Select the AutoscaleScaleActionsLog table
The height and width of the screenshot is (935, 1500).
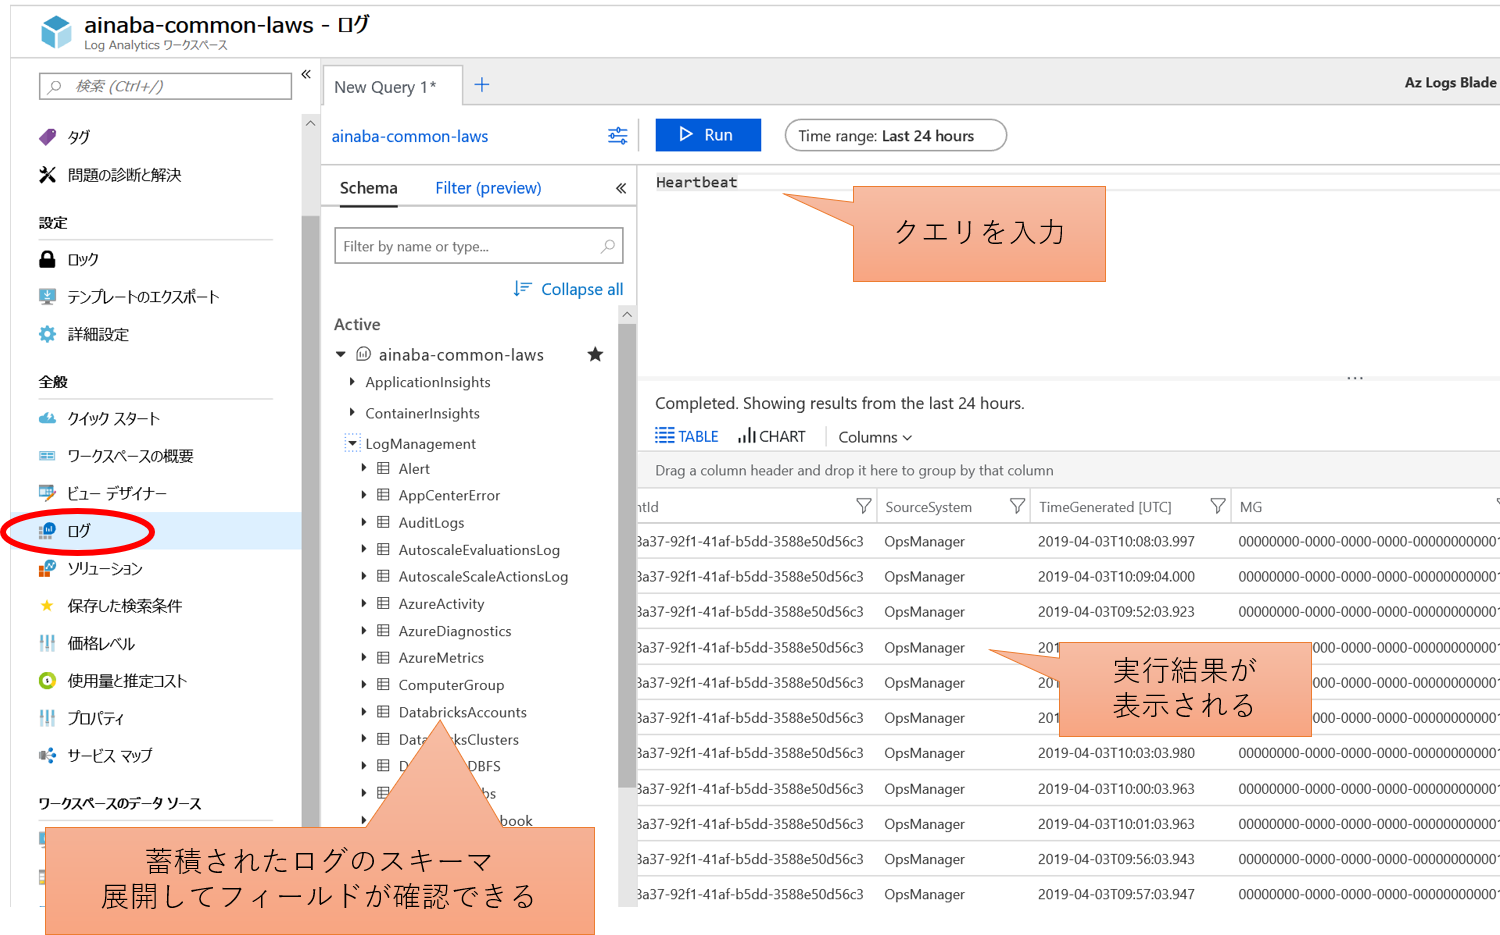[483, 576]
